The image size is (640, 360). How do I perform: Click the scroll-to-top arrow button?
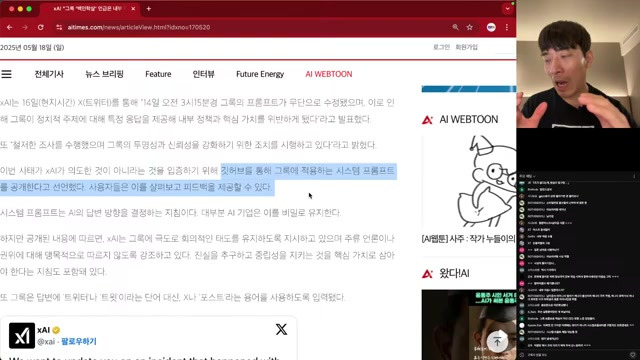[x=497, y=341]
